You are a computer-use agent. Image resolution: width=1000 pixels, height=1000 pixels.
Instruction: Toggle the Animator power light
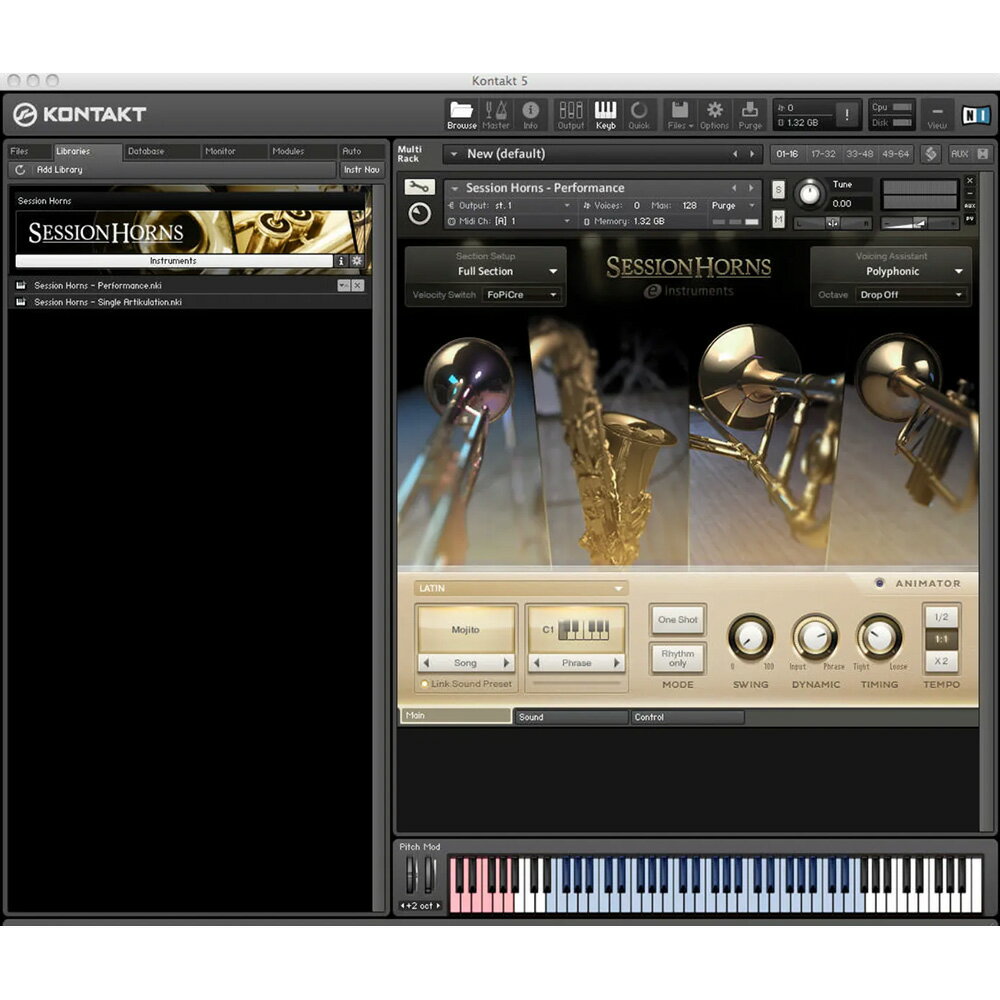(x=879, y=583)
